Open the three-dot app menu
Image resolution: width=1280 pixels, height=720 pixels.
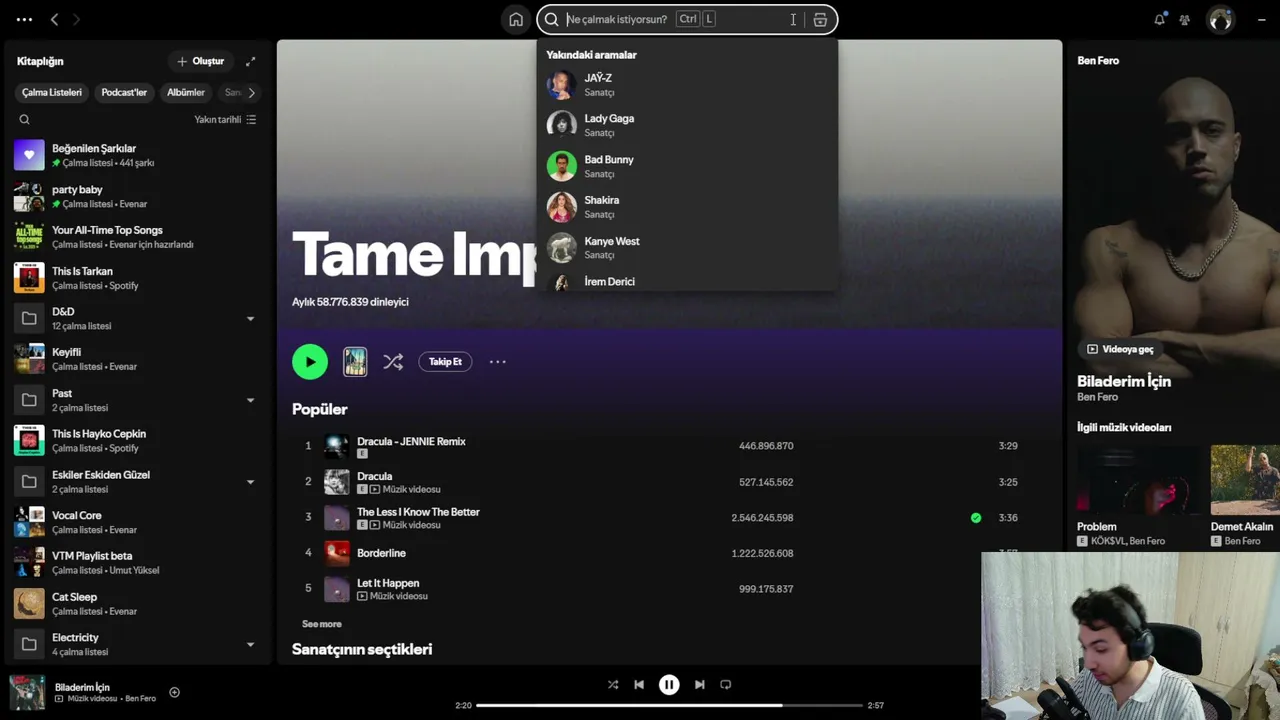point(24,19)
